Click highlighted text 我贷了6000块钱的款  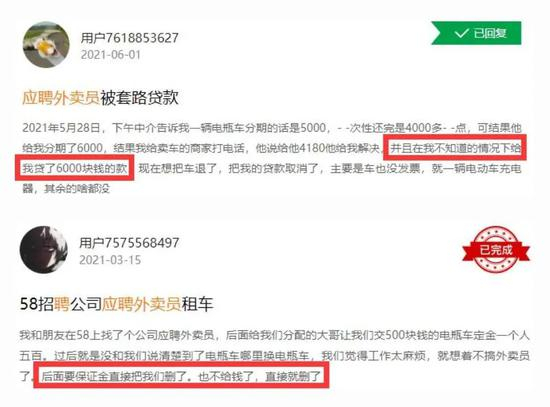[75, 168]
